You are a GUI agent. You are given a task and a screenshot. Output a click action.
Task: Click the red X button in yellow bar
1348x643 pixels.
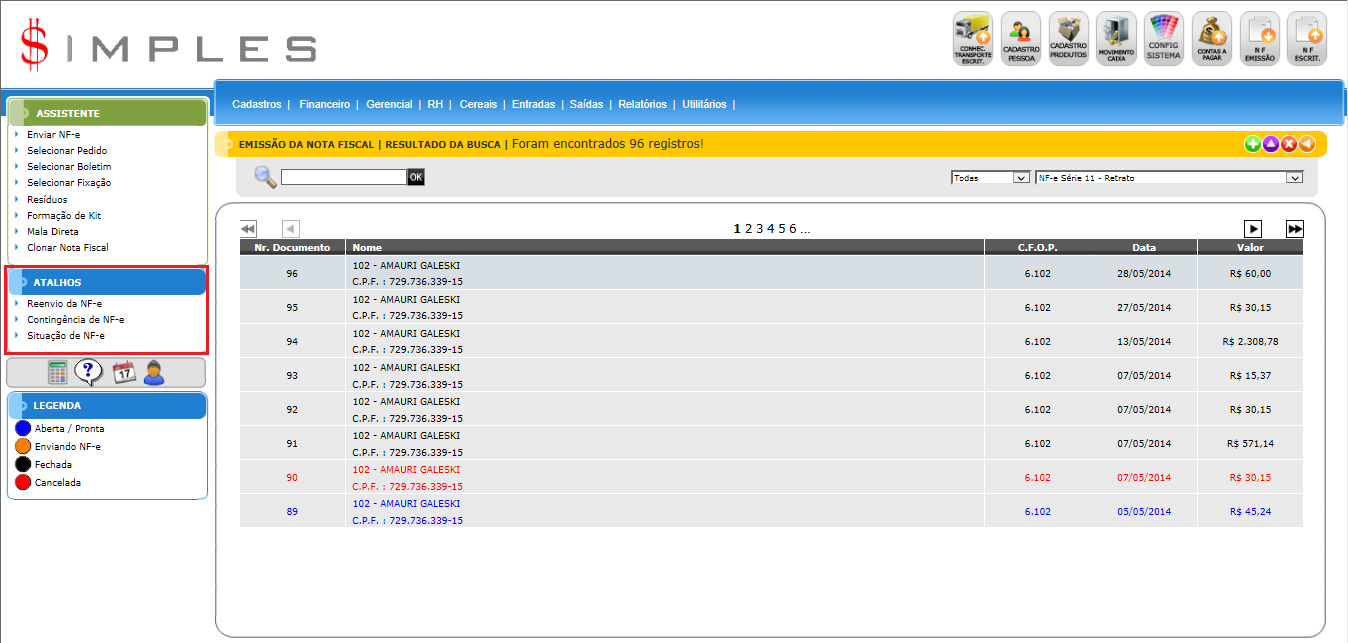pos(1289,144)
